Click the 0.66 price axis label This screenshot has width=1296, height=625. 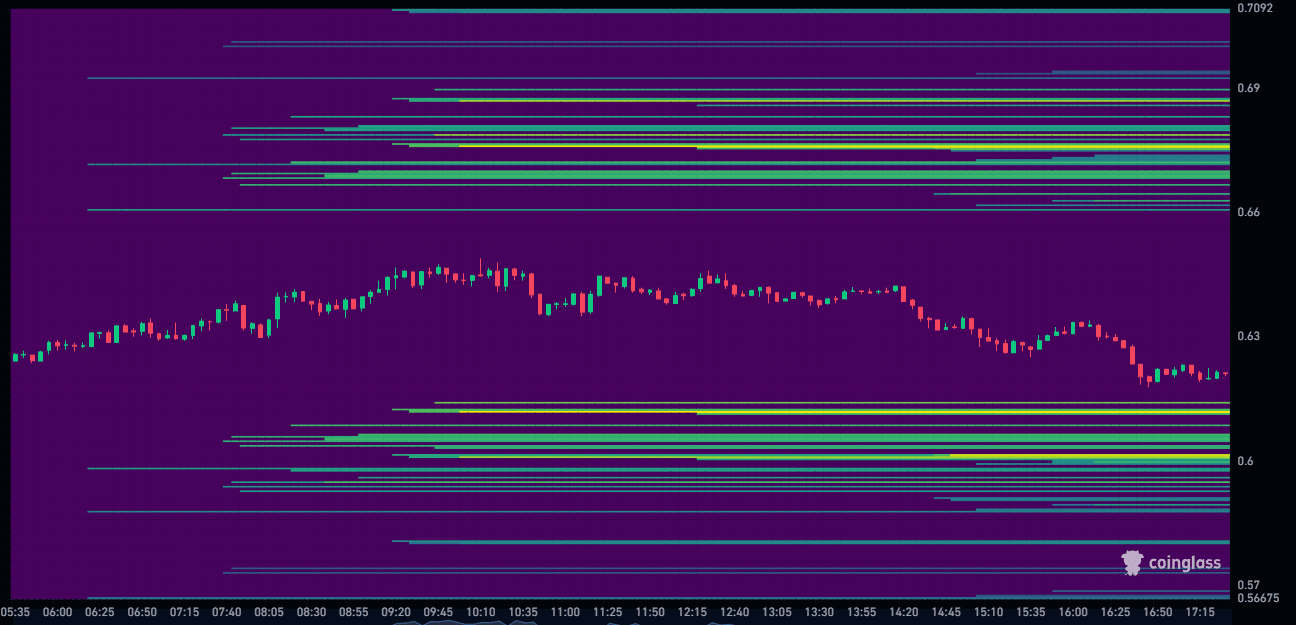click(x=1248, y=212)
